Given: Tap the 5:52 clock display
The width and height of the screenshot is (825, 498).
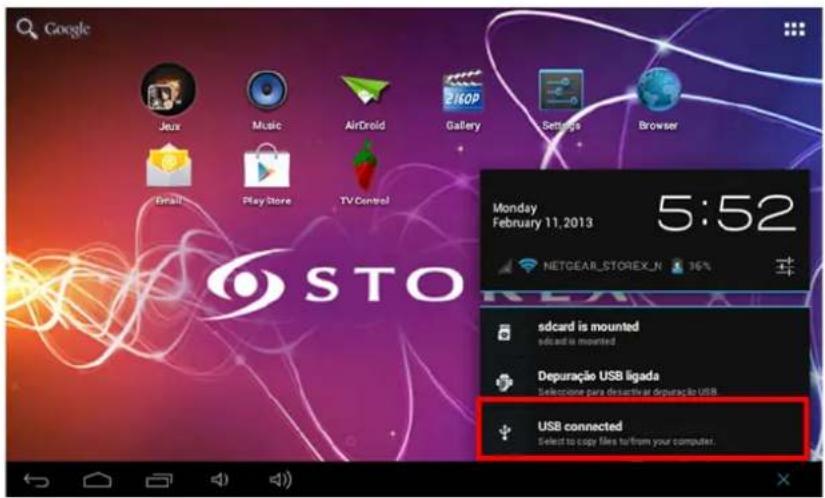Looking at the screenshot, I should (x=726, y=213).
